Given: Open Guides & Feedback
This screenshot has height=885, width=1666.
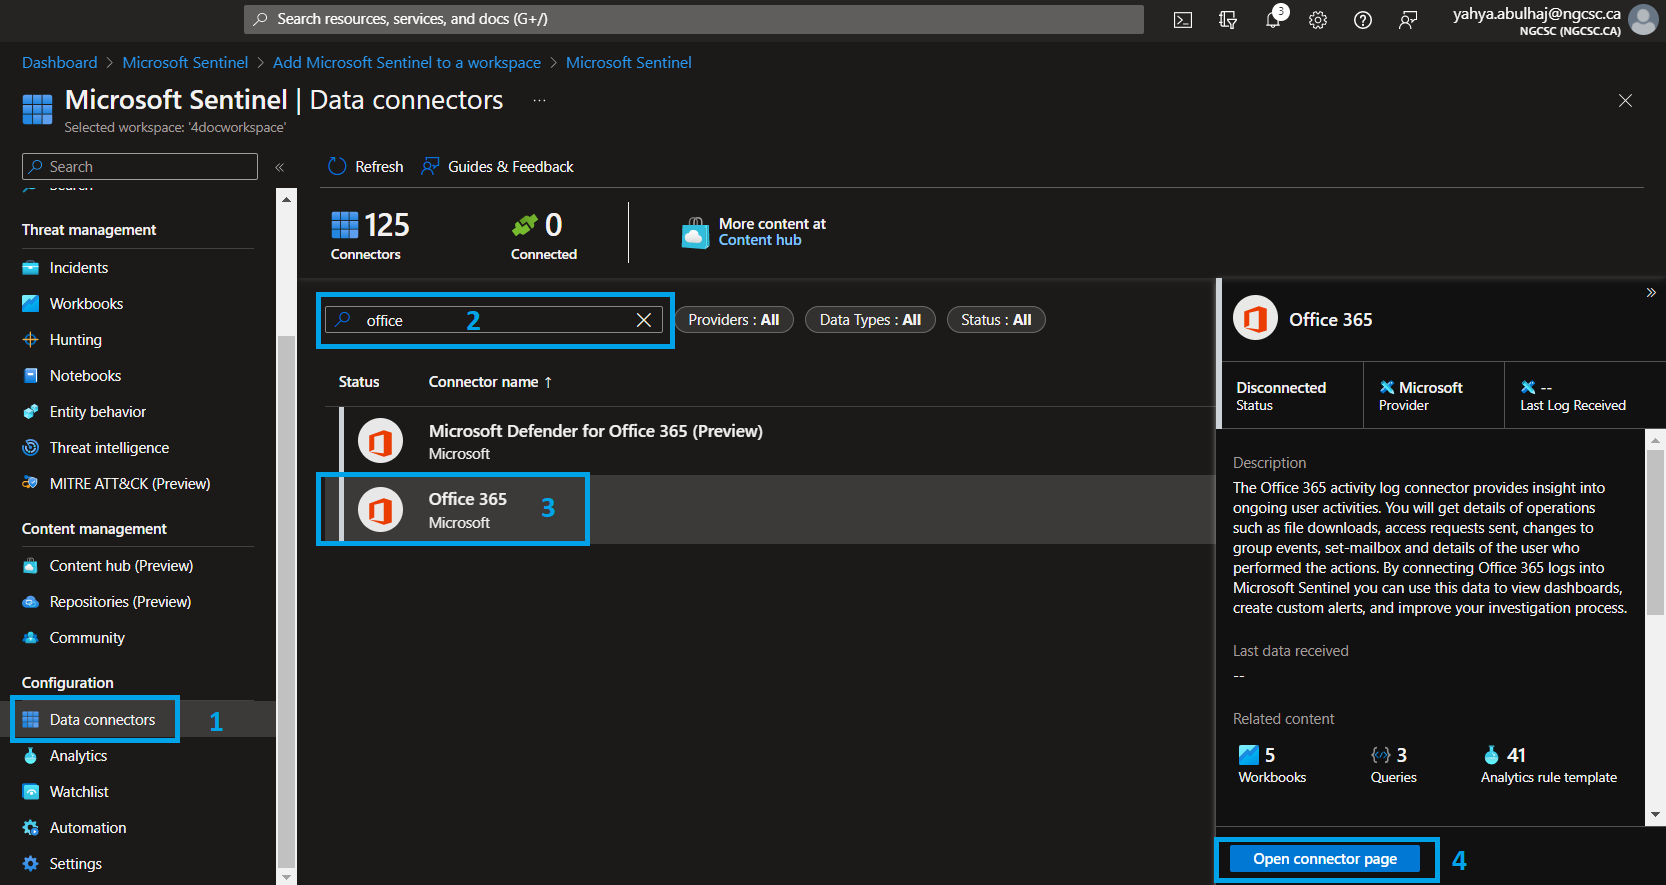Looking at the screenshot, I should coord(498,167).
